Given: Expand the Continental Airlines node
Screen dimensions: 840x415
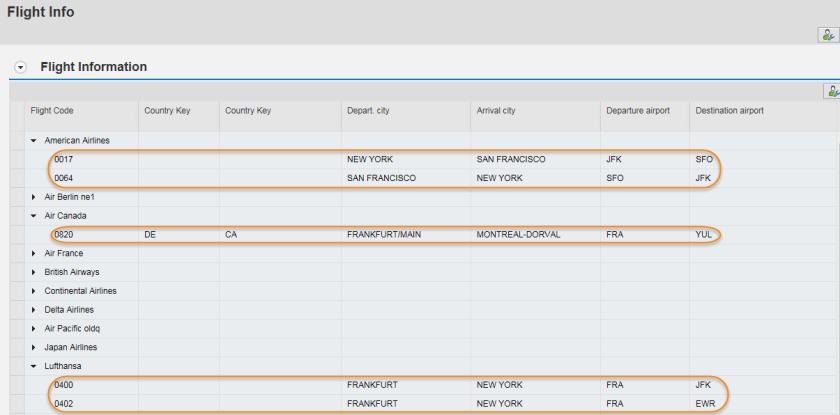Looking at the screenshot, I should (34, 291).
